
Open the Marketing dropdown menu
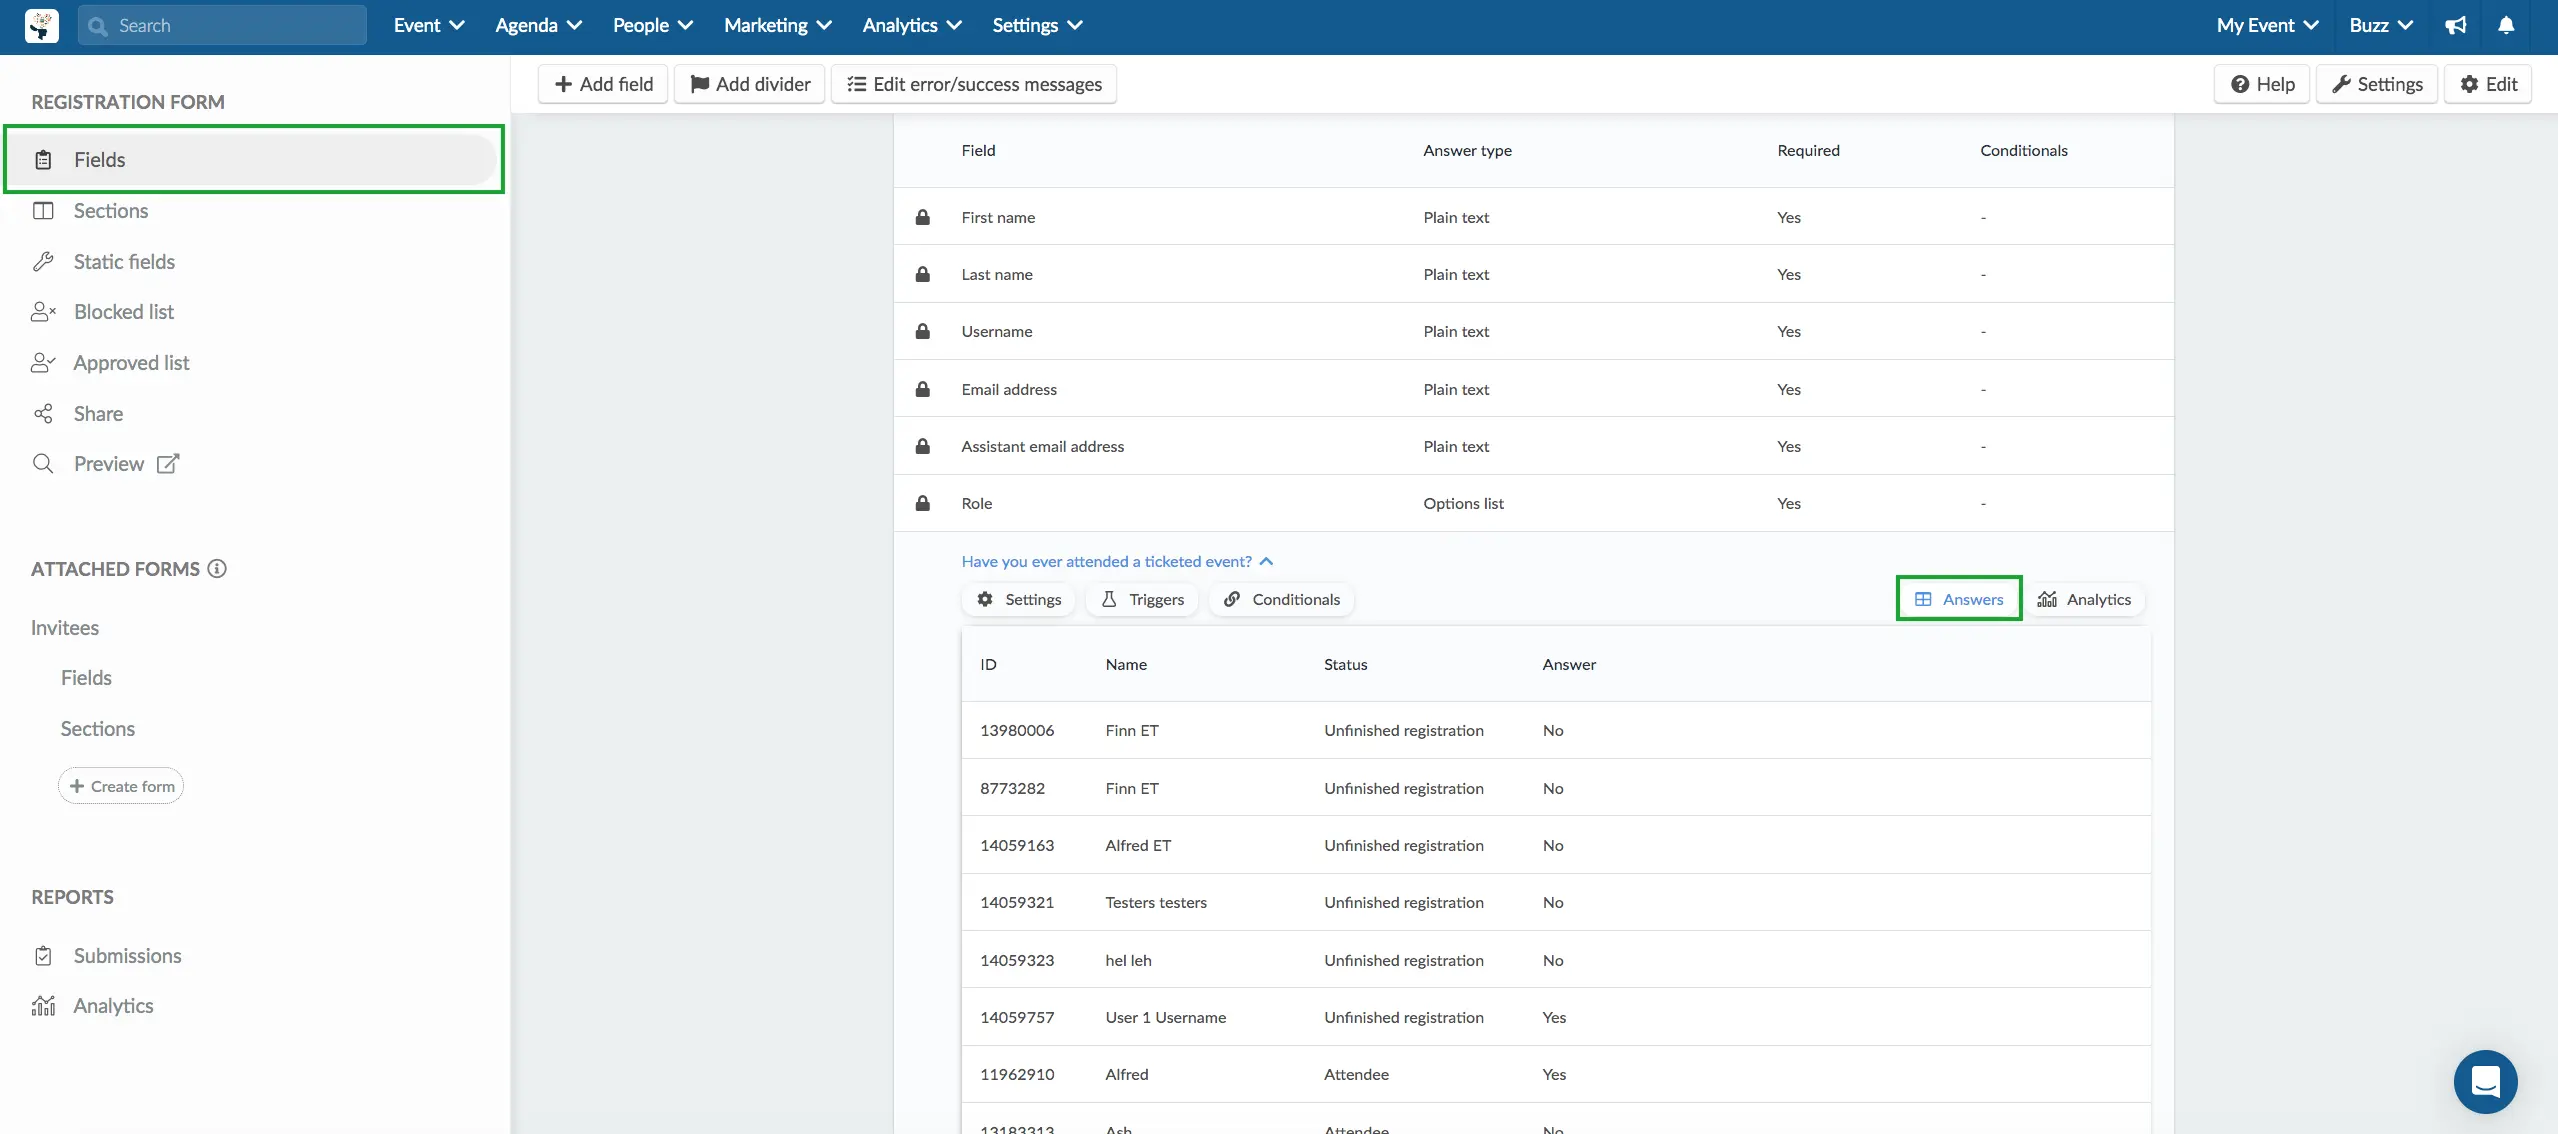[777, 25]
